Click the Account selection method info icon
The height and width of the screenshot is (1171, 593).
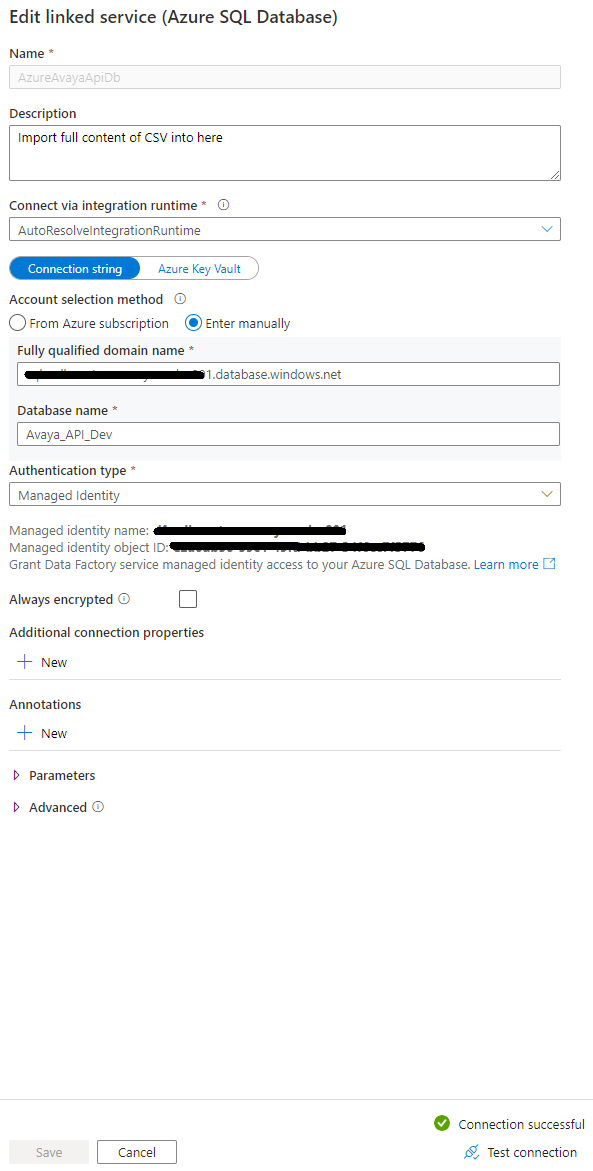pos(179,299)
